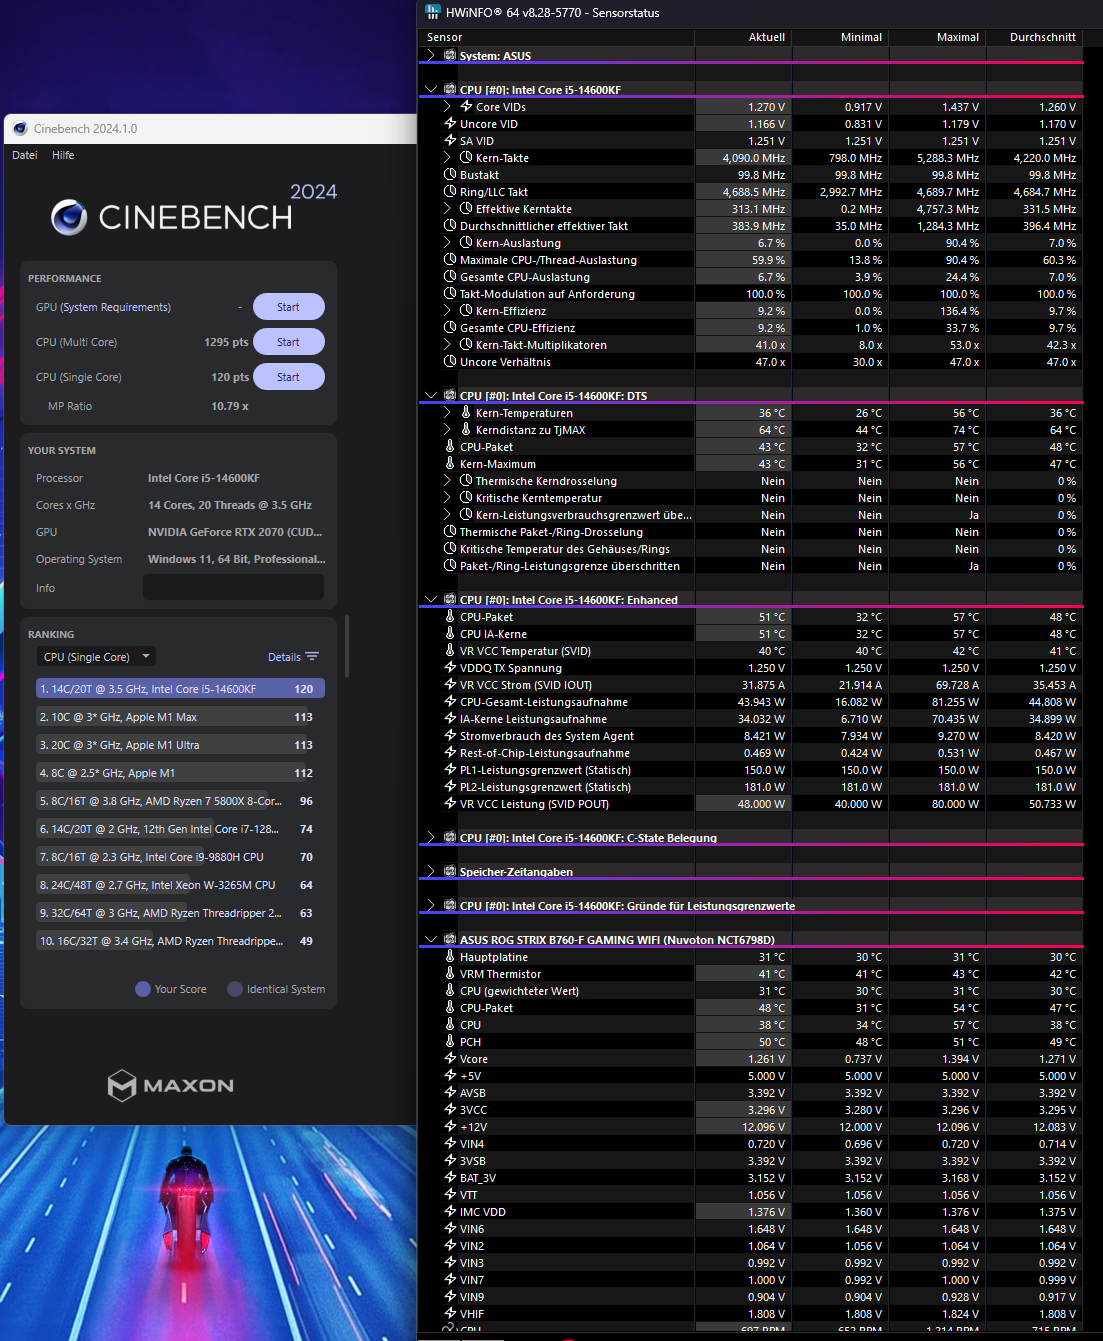Viewport: 1103px width, 1341px height.
Task: Click the Hauptplatine thermometer icon
Action: pyautogui.click(x=450, y=957)
